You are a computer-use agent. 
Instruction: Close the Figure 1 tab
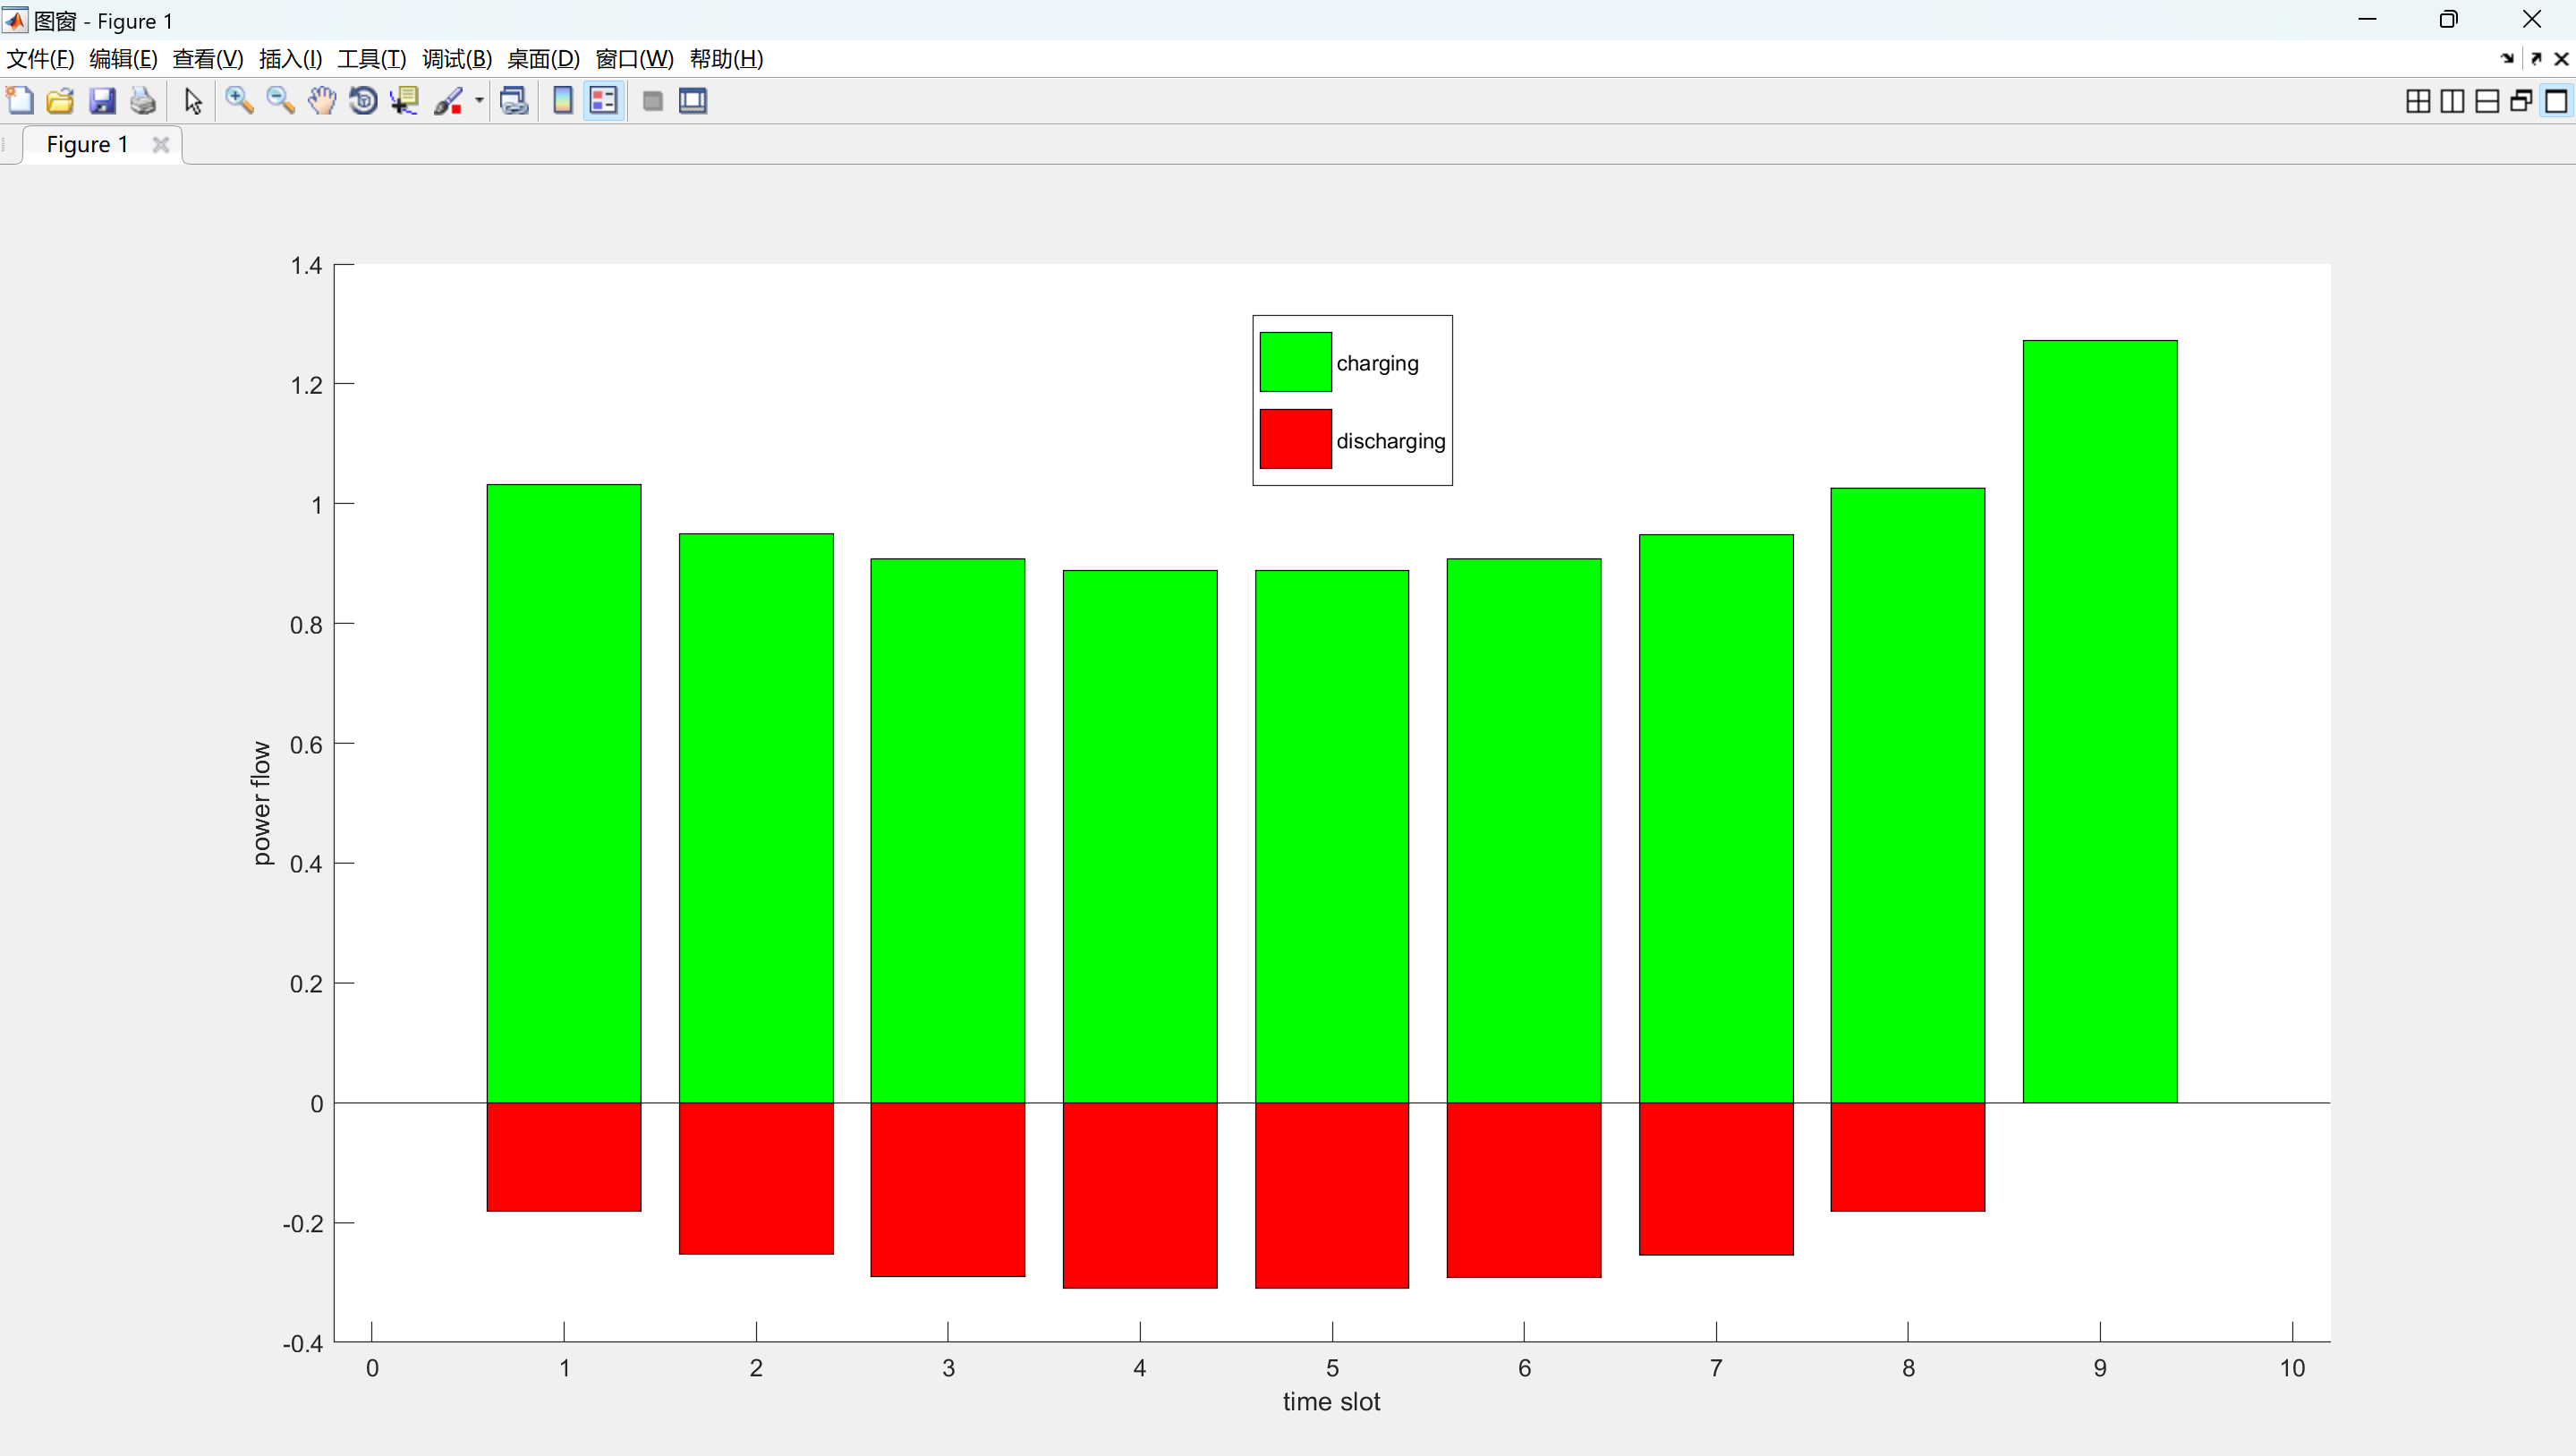[x=160, y=145]
